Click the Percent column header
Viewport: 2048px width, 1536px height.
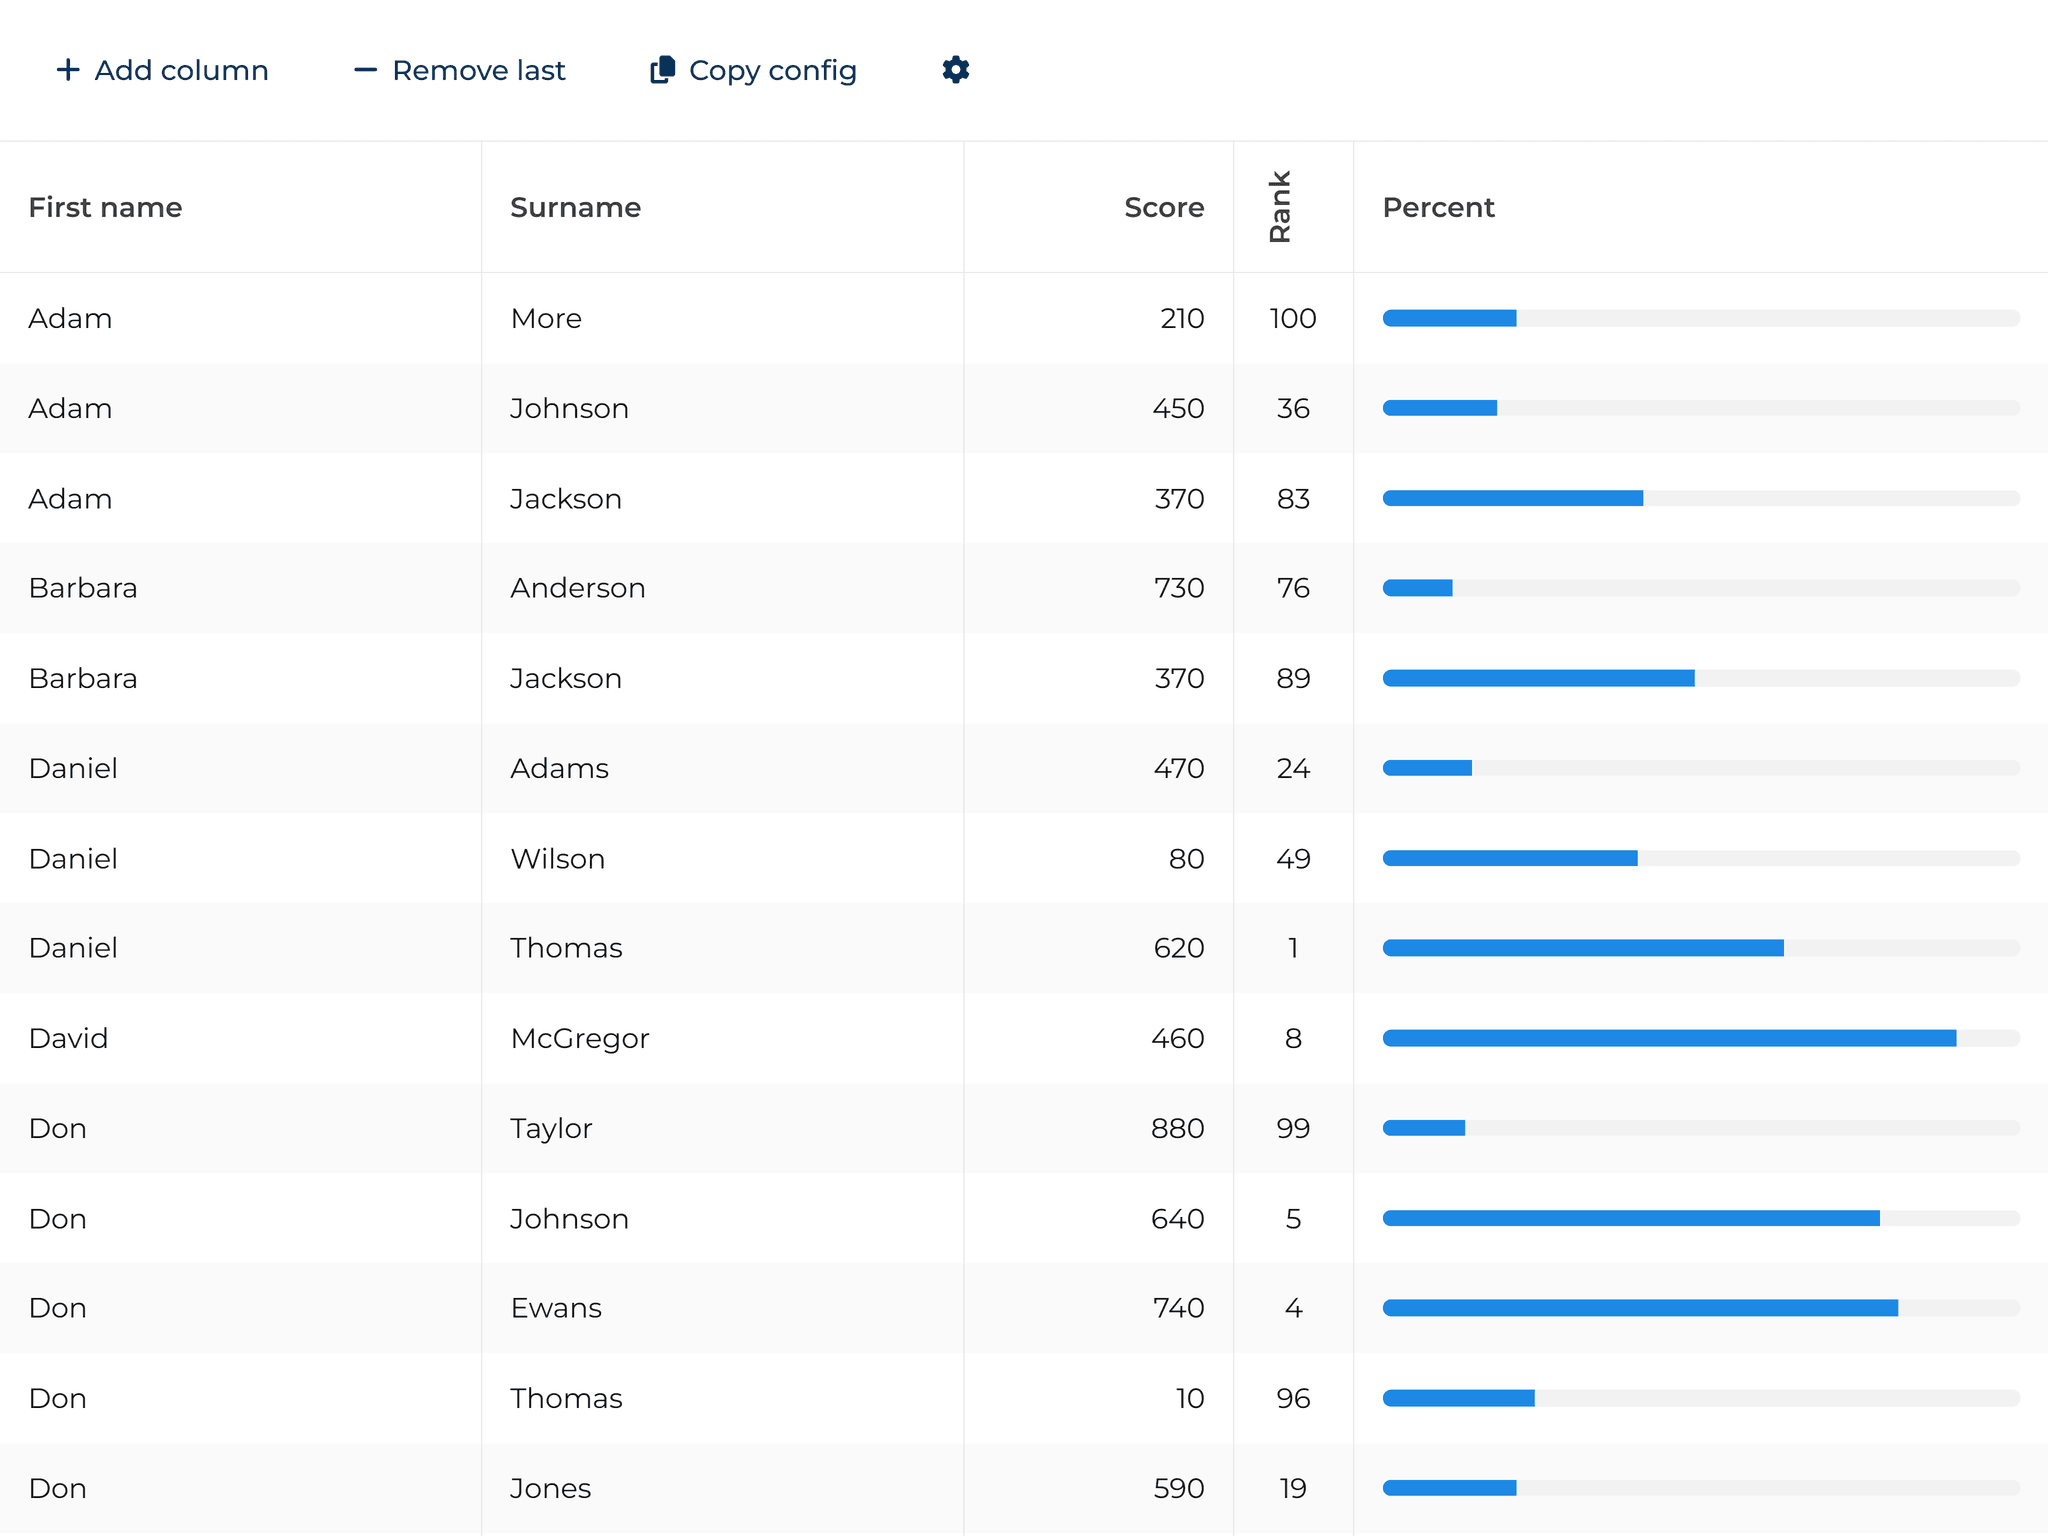(1437, 207)
